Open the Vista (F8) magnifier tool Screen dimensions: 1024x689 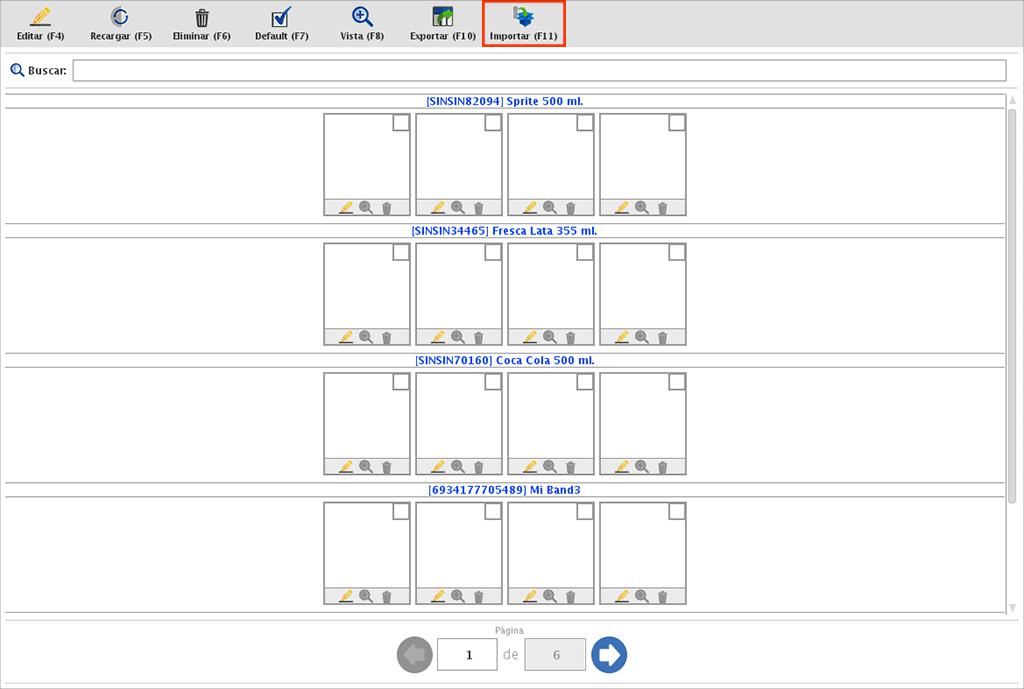click(x=362, y=18)
